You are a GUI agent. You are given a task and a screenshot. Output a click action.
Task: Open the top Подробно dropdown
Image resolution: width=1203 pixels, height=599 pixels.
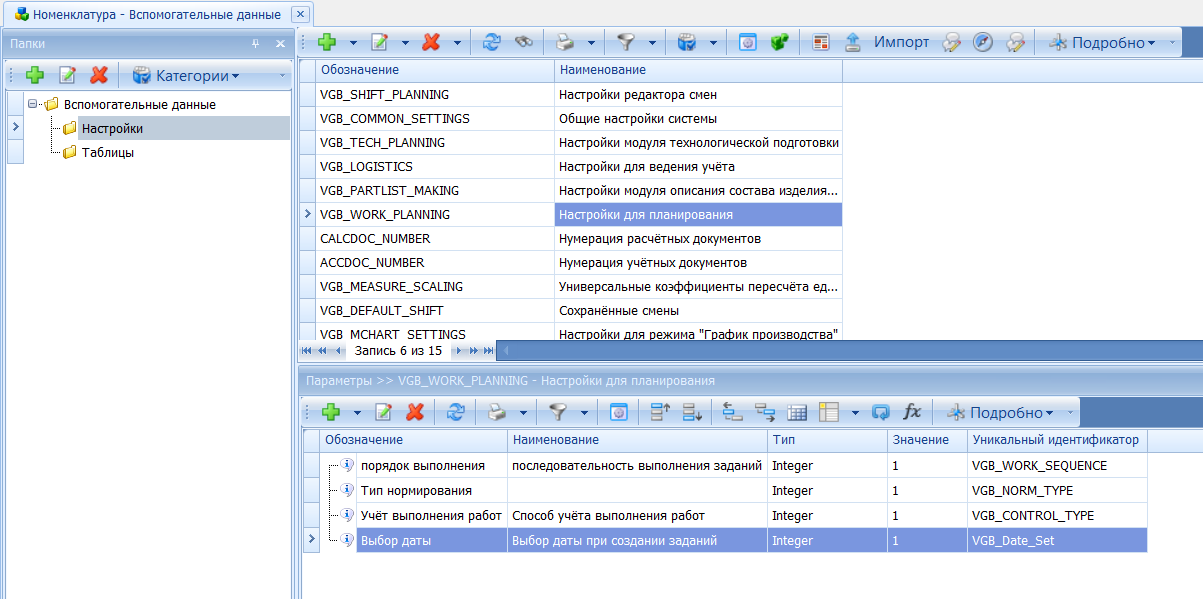(1101, 42)
